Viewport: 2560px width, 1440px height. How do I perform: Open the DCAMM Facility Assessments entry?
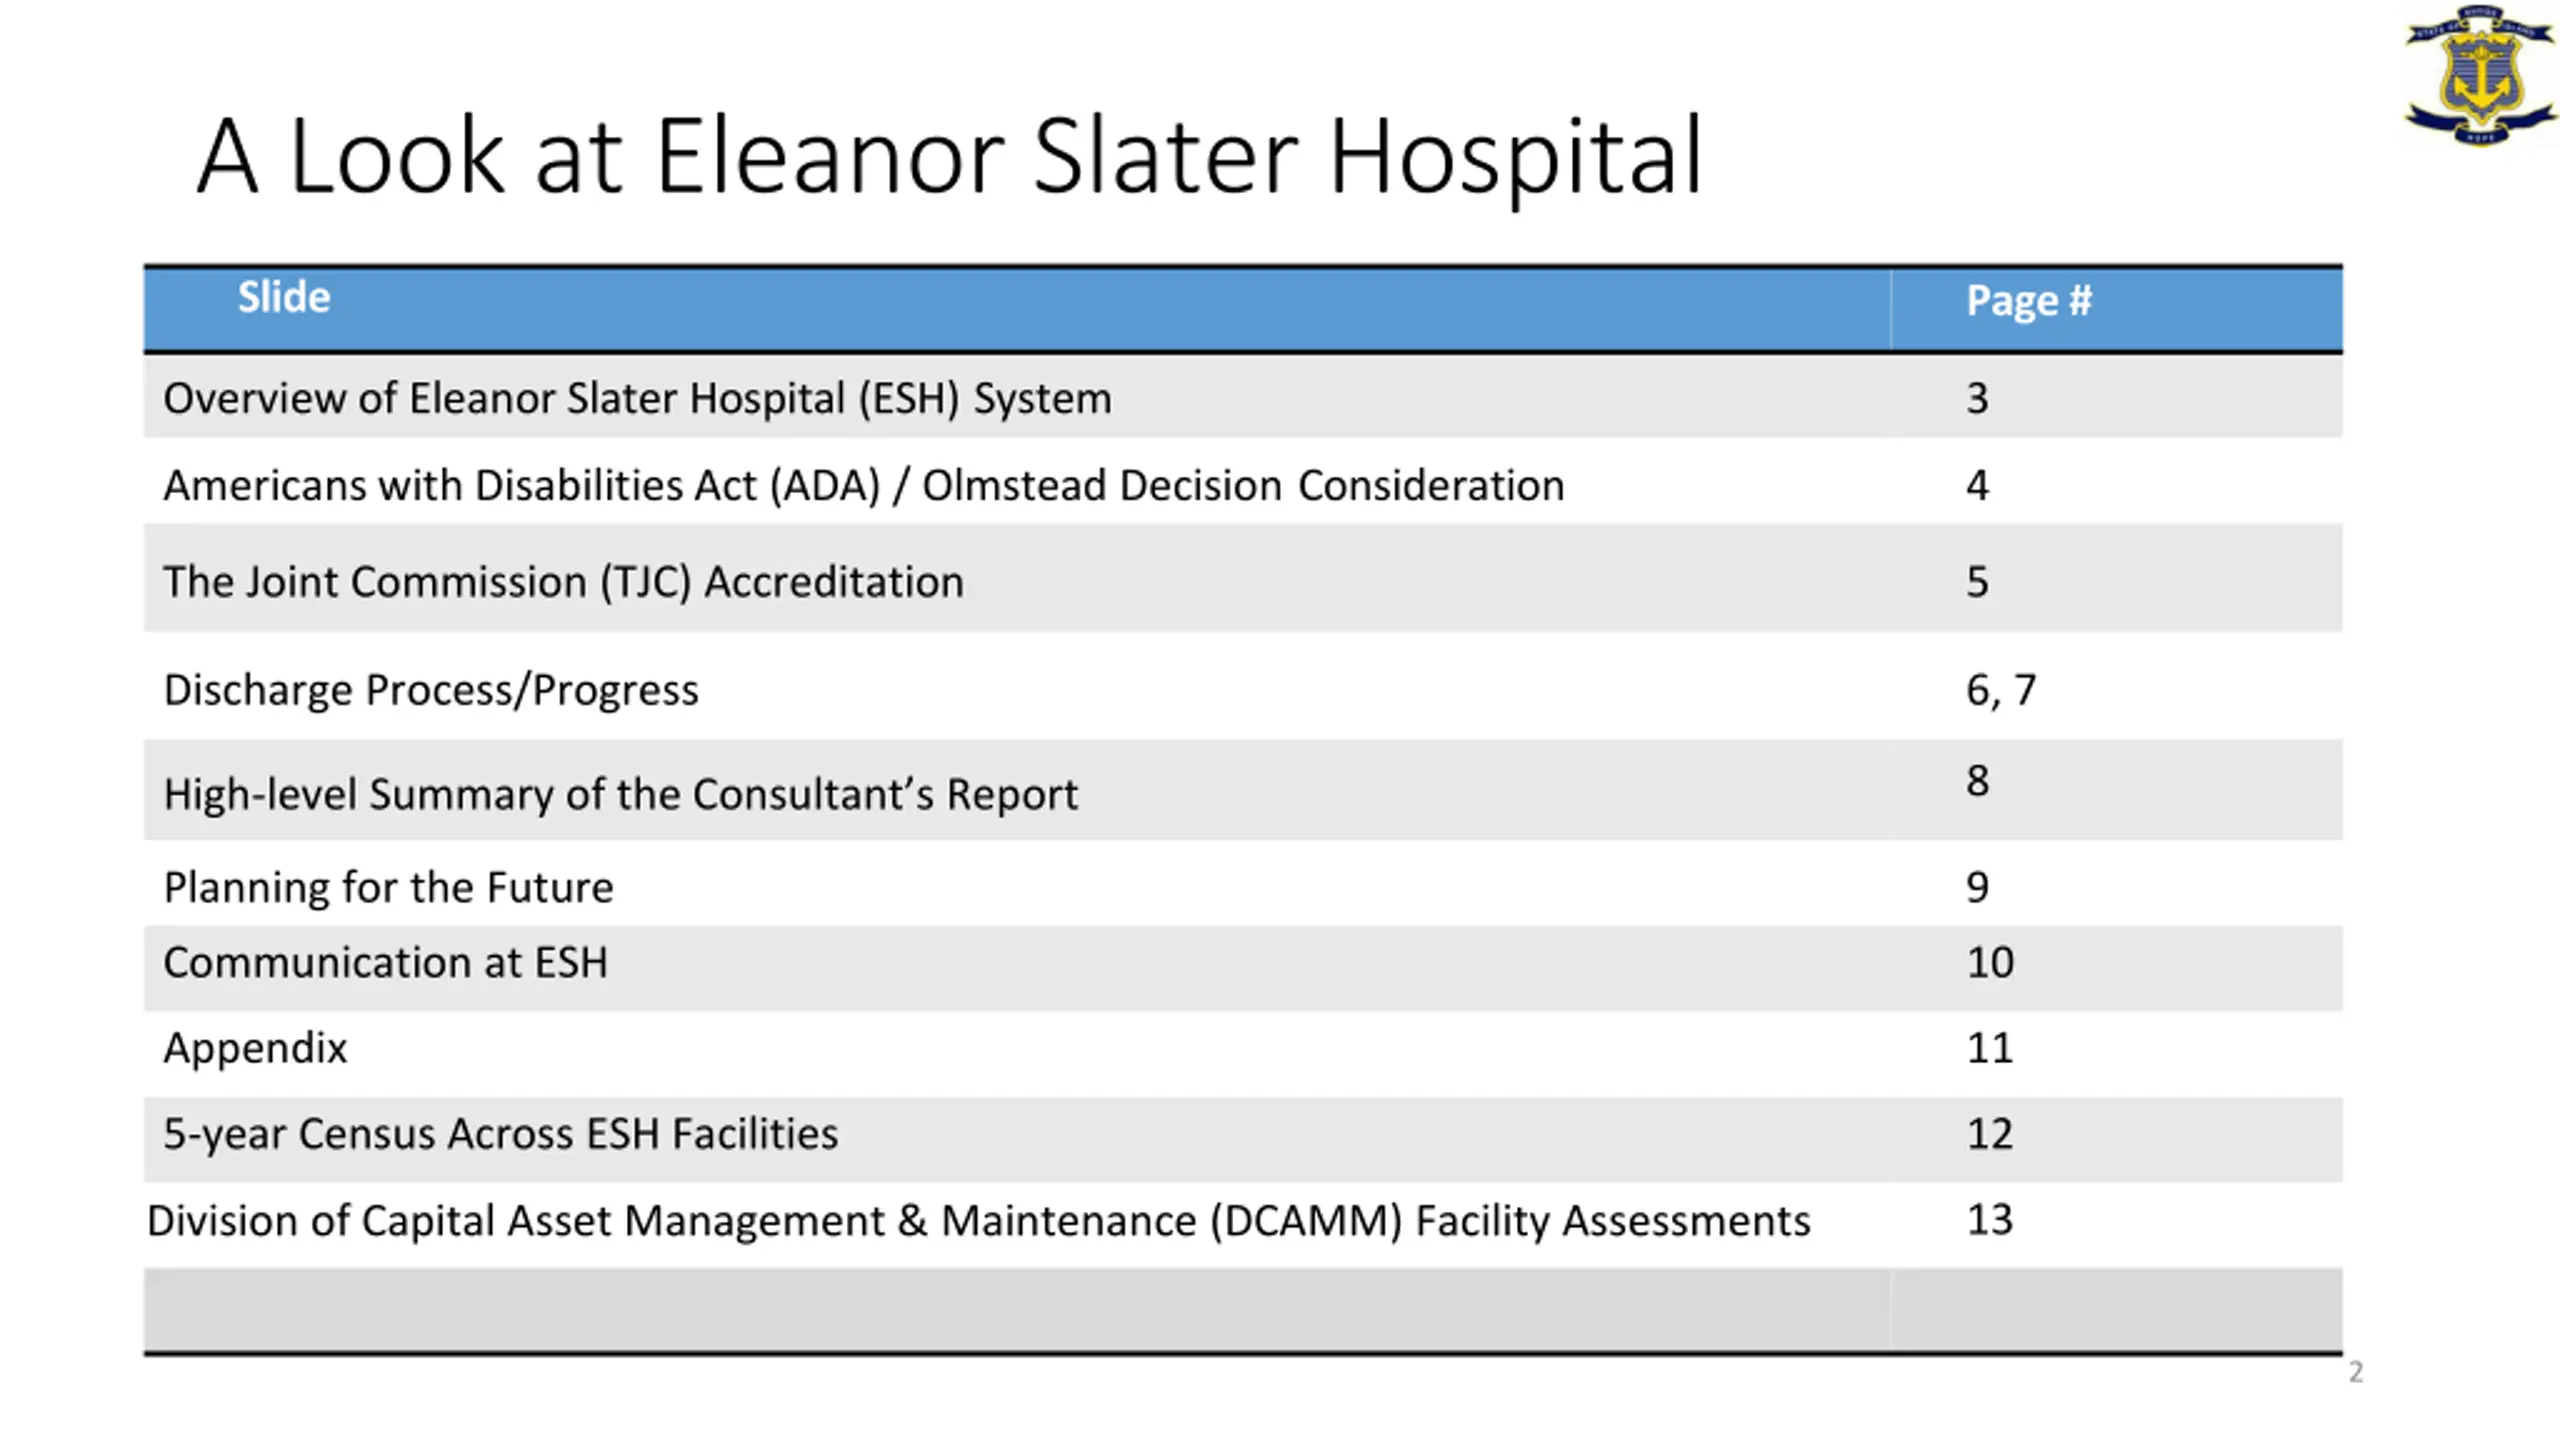click(978, 1221)
